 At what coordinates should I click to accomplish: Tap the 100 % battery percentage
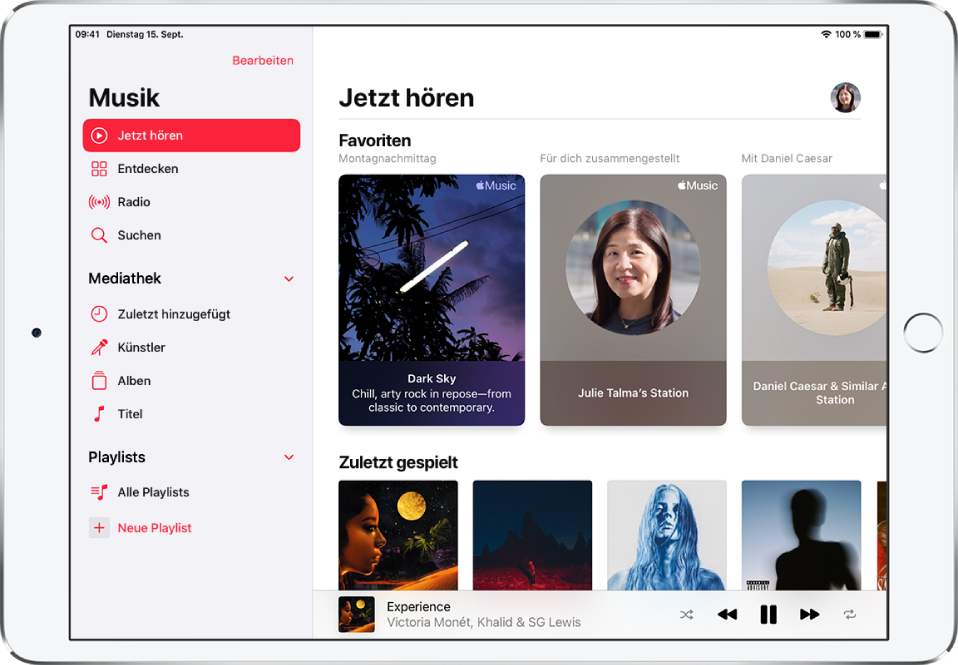tap(848, 34)
